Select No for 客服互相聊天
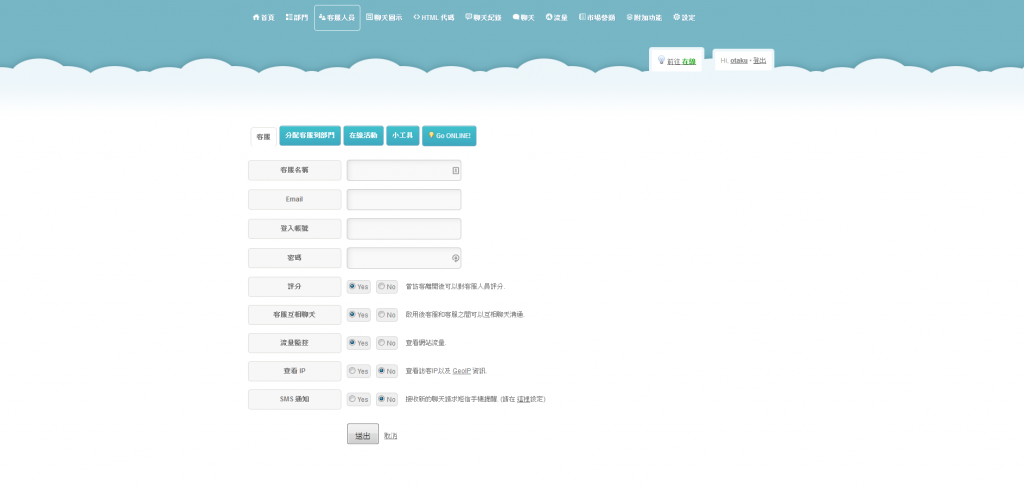 click(x=381, y=314)
